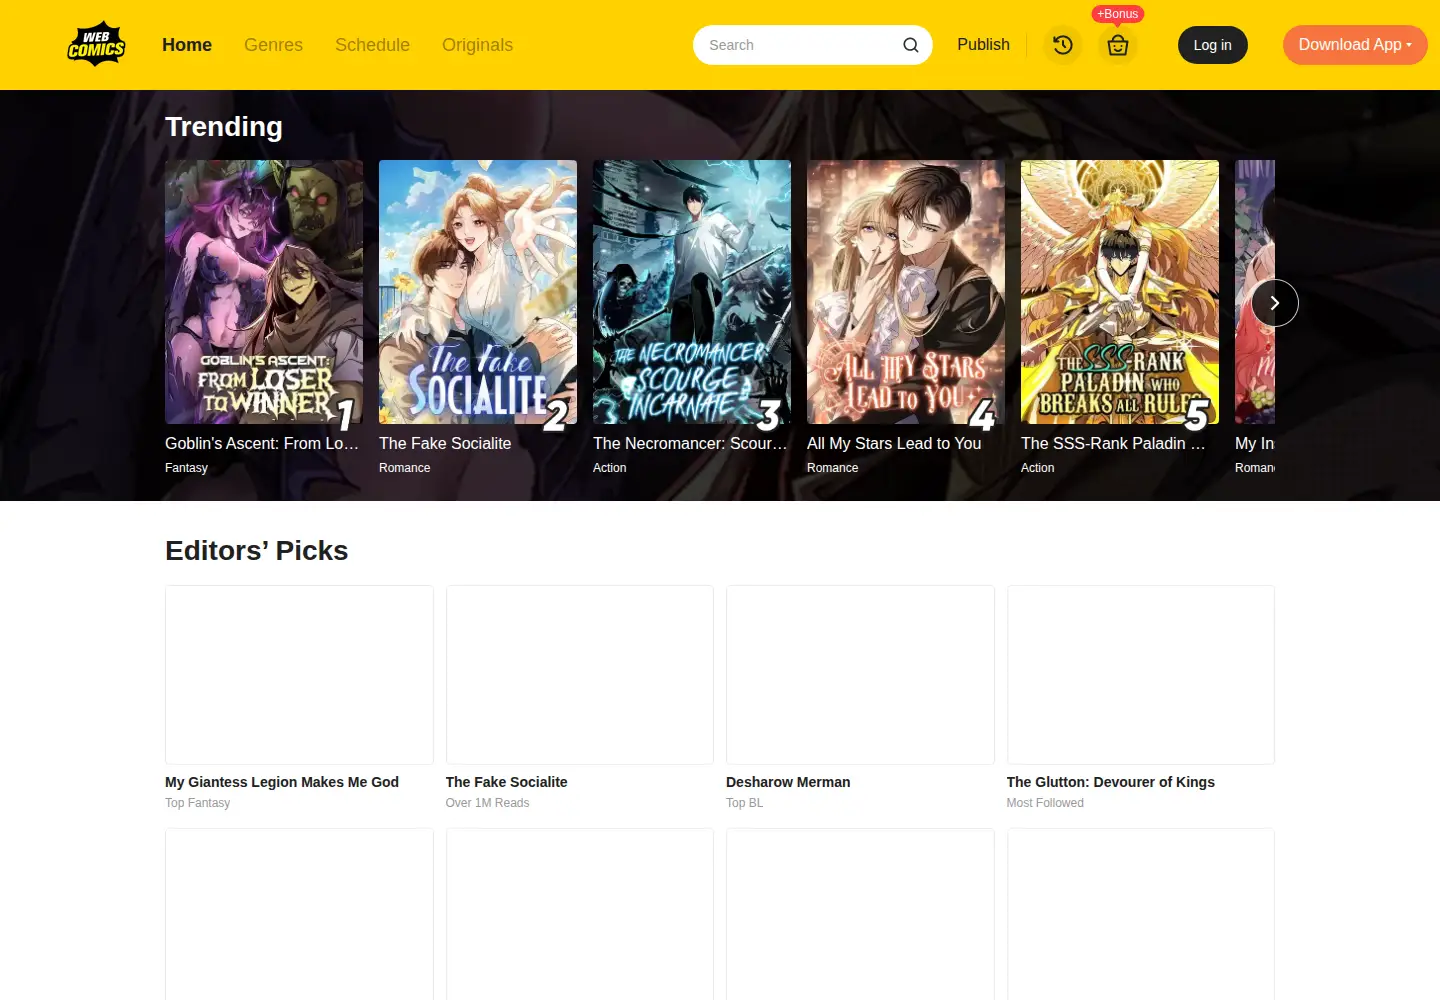This screenshot has width=1440, height=1000.
Task: Click Romance genre under All My Stars
Action: (833, 468)
